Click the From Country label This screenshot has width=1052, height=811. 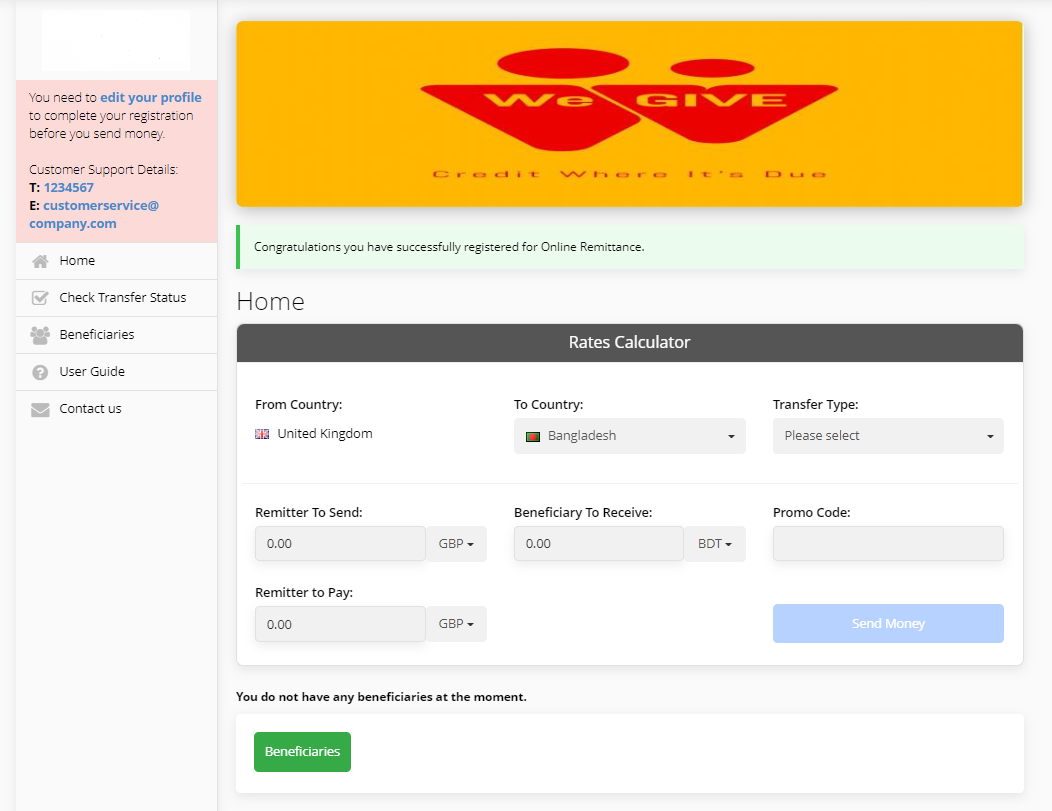click(299, 404)
